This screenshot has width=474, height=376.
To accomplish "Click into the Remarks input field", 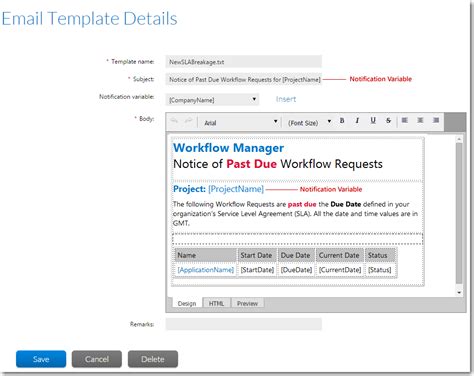I will click(244, 324).
